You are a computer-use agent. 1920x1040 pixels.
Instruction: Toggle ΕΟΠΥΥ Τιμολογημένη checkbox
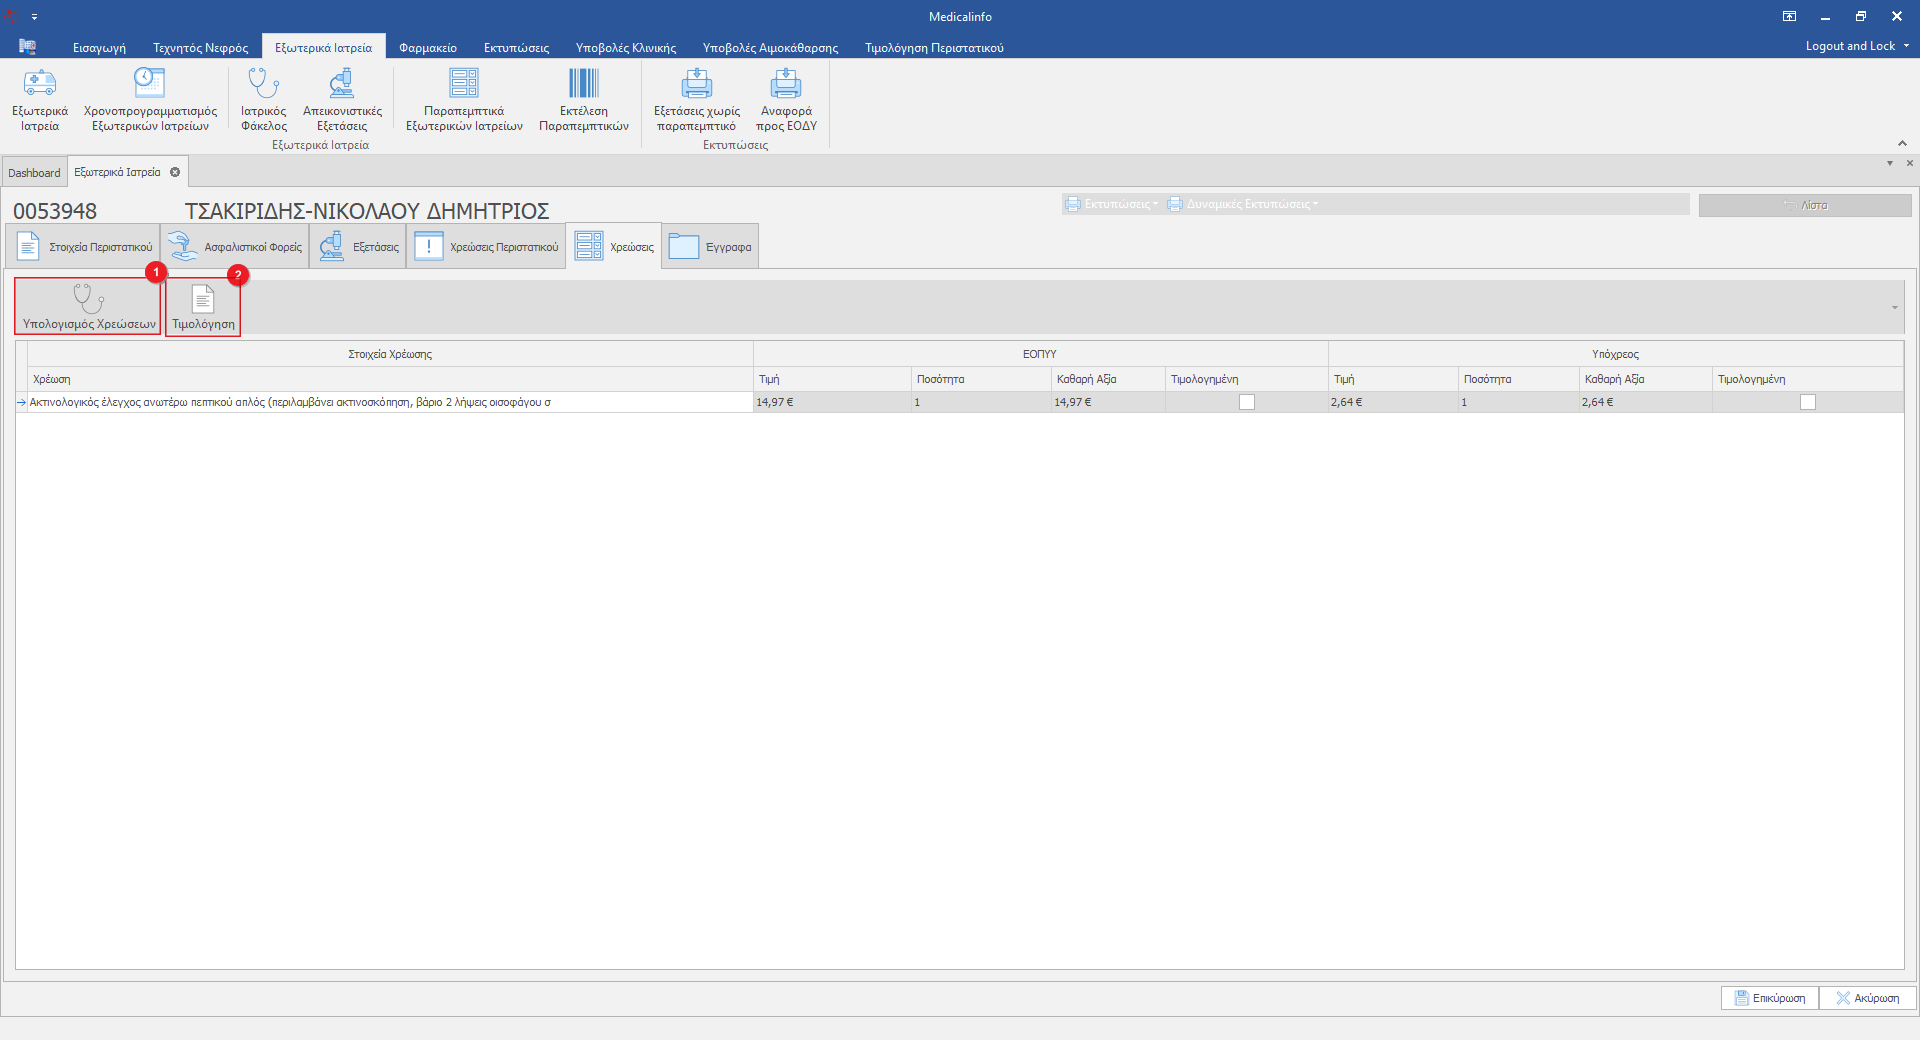click(x=1247, y=402)
